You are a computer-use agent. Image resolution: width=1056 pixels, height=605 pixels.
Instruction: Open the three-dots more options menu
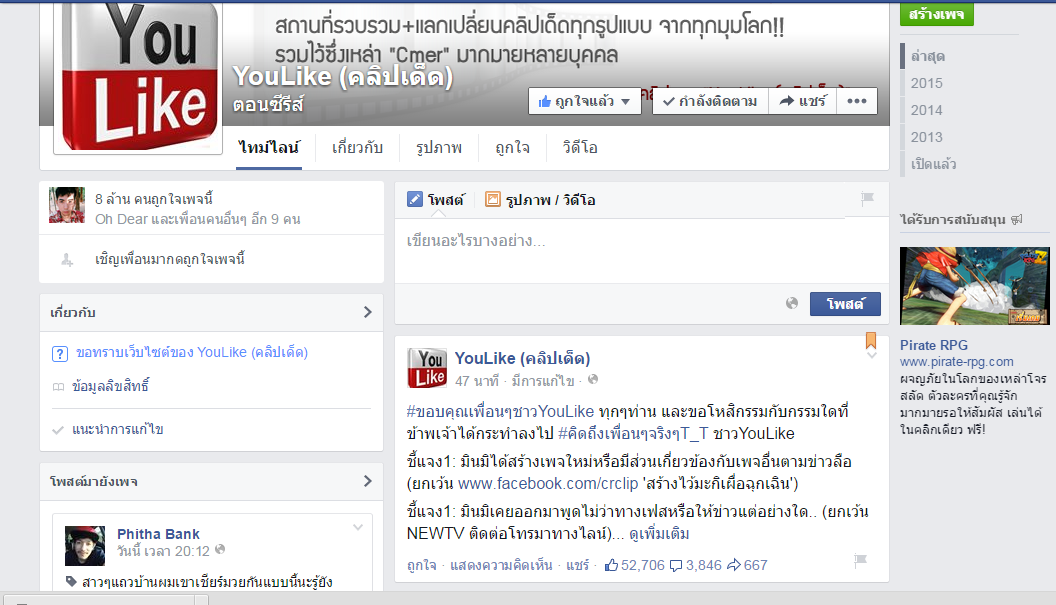857,101
